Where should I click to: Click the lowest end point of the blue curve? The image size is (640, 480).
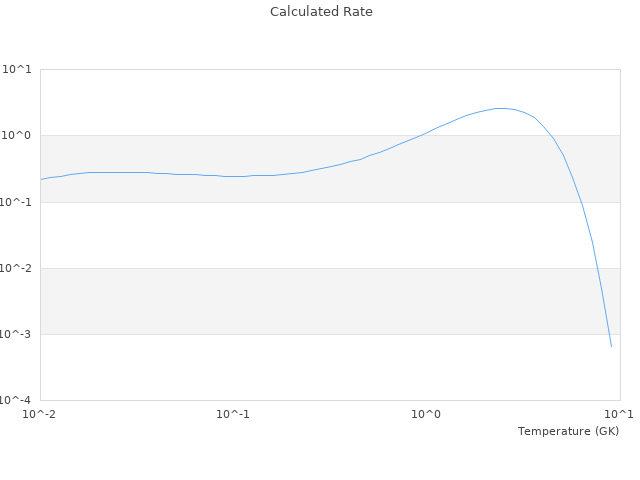click(611, 347)
